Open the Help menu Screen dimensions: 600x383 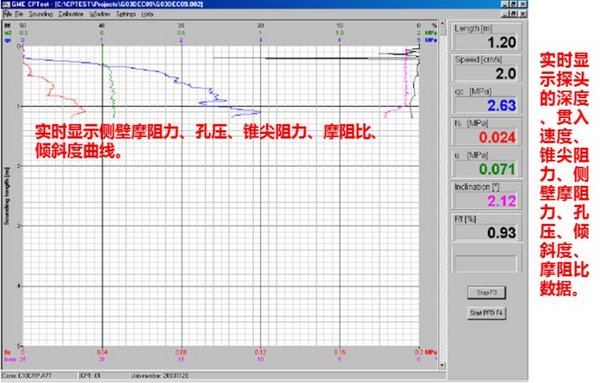pyautogui.click(x=147, y=14)
